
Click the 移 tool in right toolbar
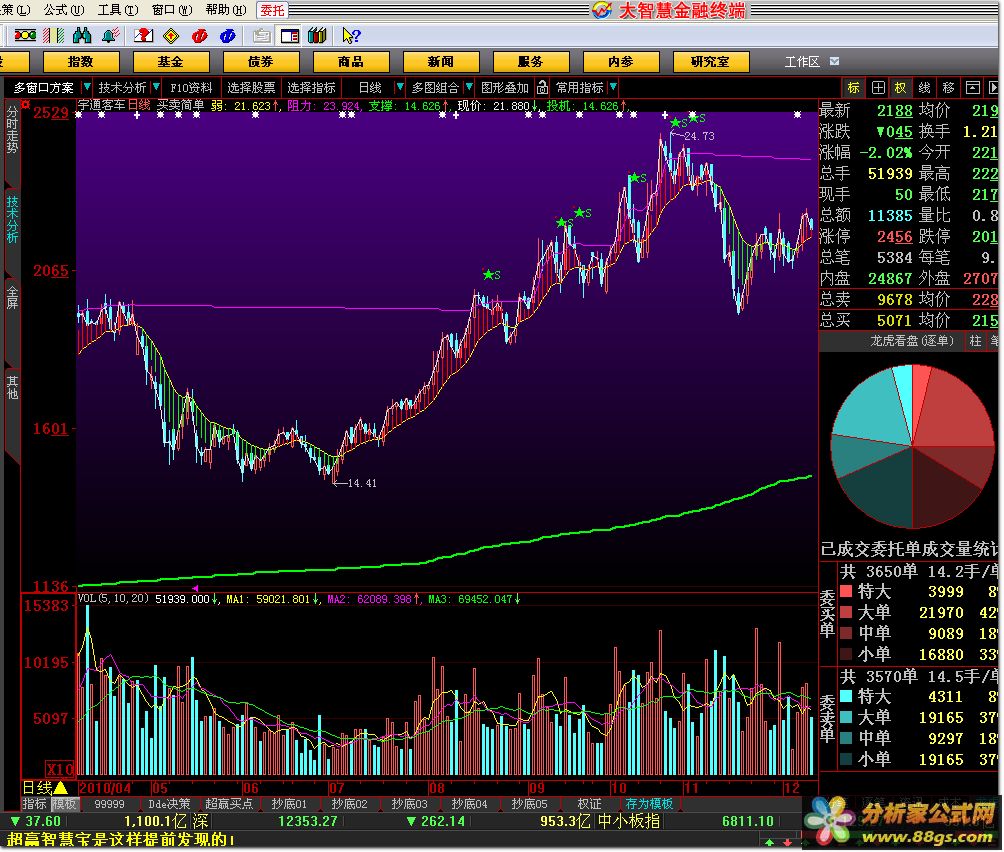[x=948, y=88]
